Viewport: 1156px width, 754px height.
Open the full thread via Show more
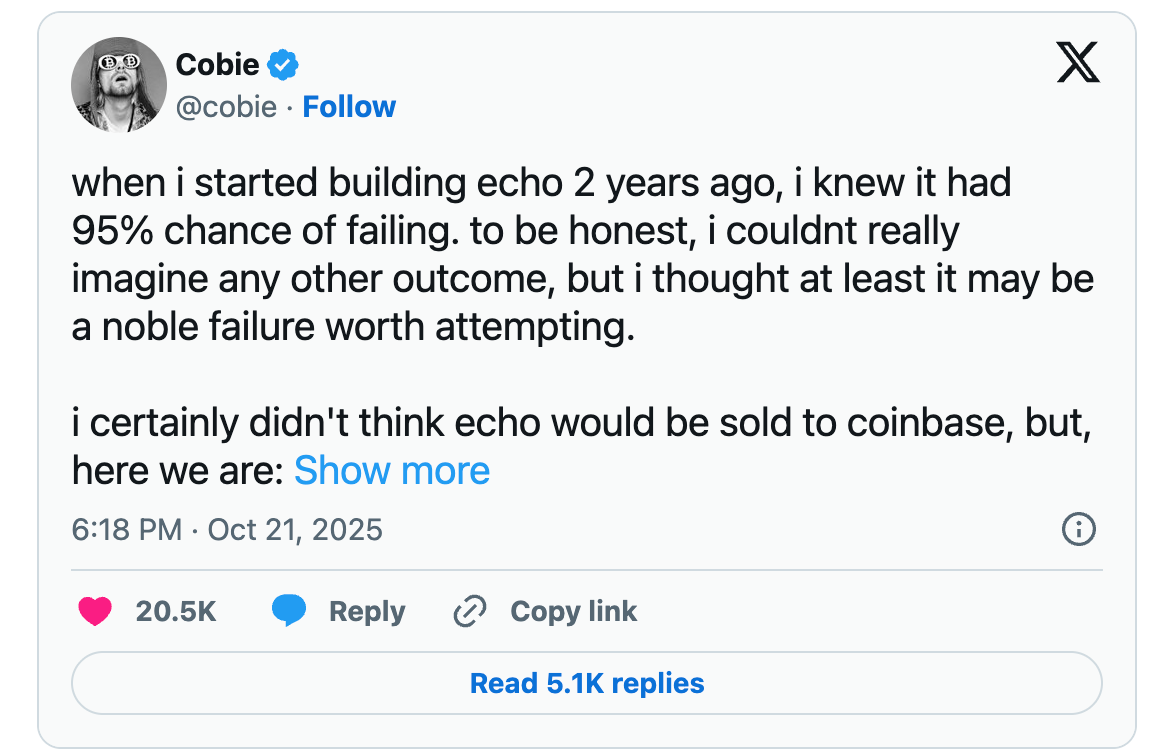click(391, 470)
